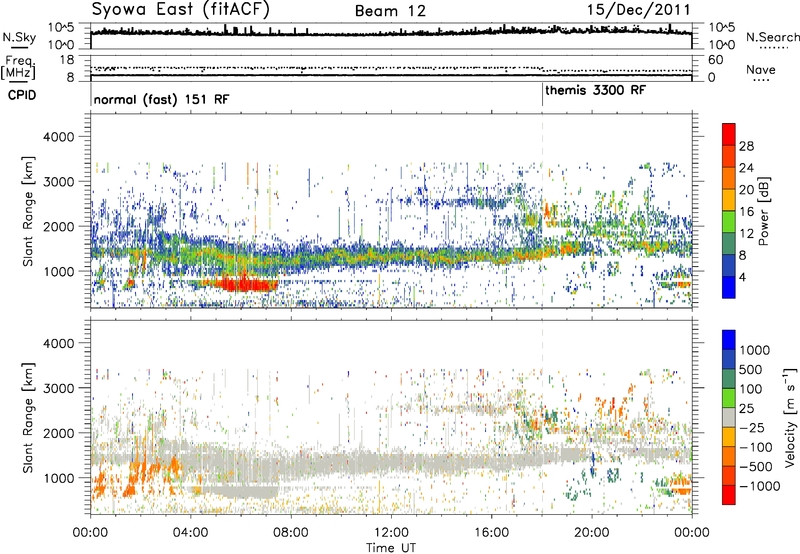Click the '28' power colorbar tick
This screenshot has height=554, width=800.
746,146
